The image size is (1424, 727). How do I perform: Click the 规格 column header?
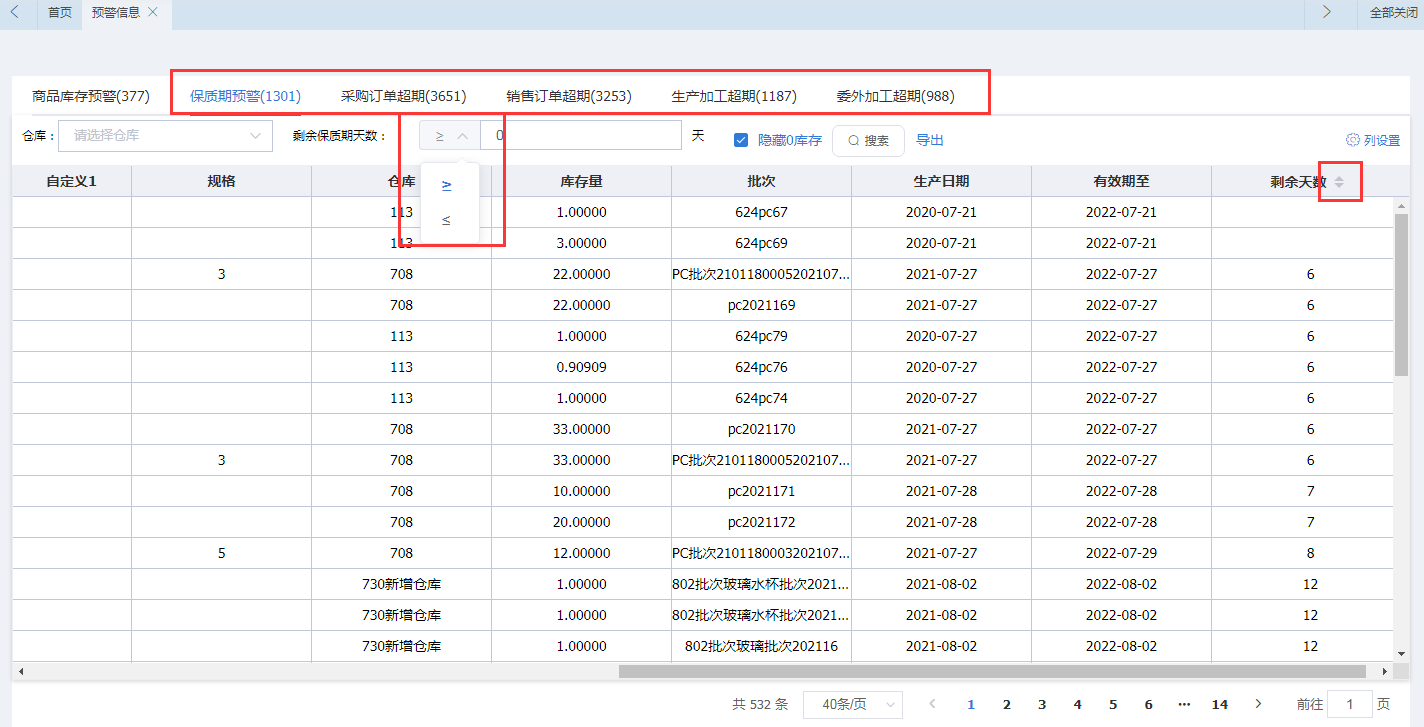click(x=221, y=182)
